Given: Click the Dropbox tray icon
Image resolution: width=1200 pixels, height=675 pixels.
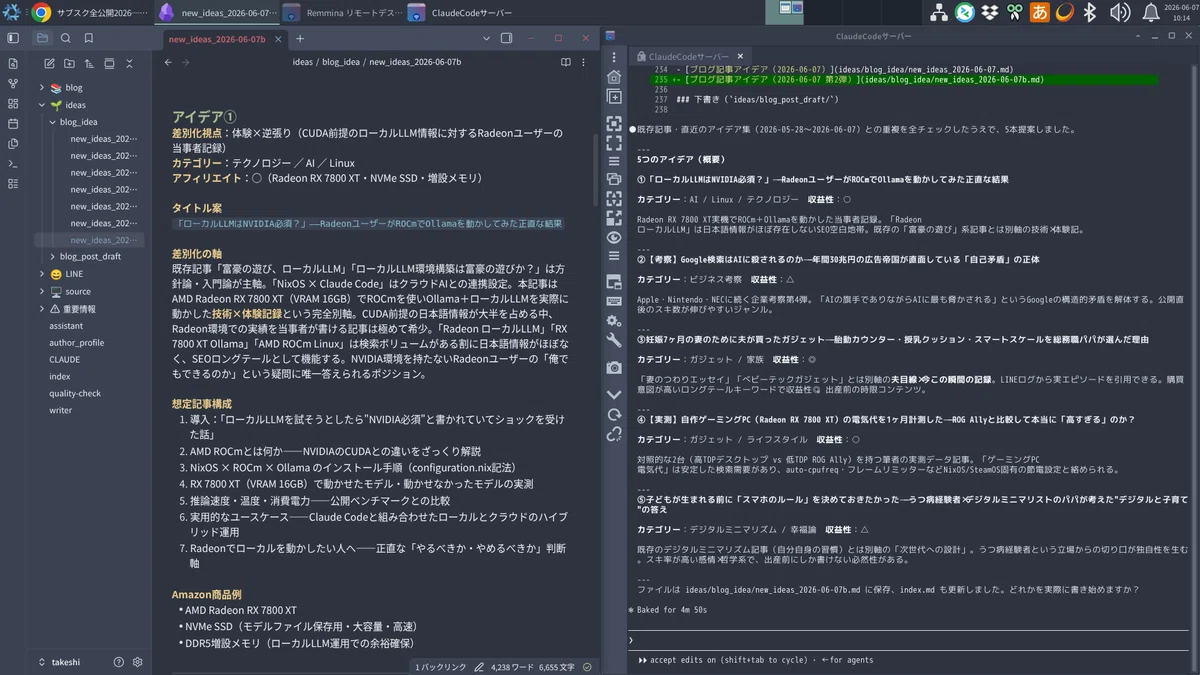Looking at the screenshot, I should click(x=990, y=12).
